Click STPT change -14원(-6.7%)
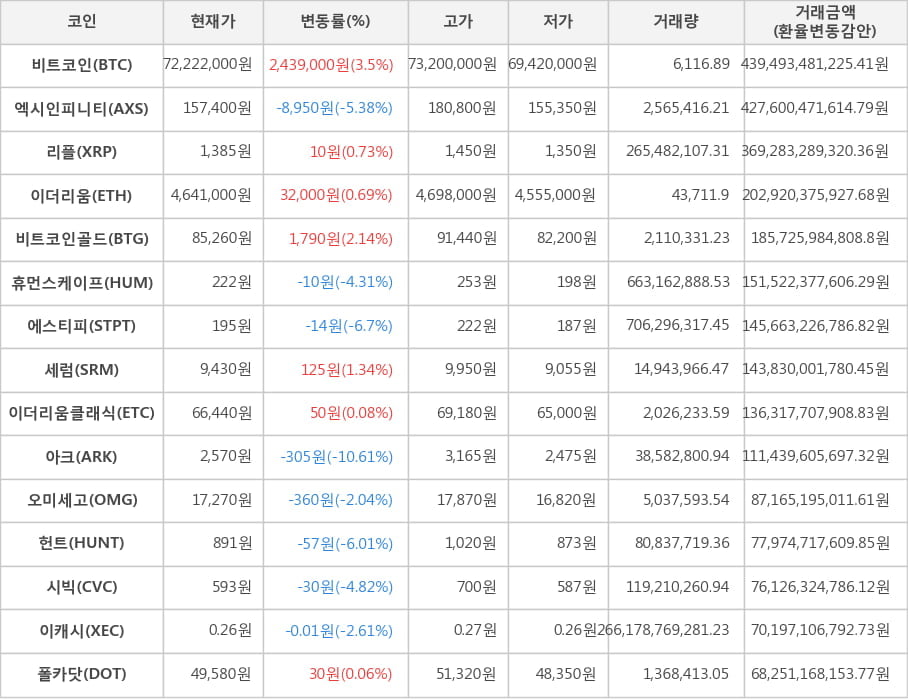The width and height of the screenshot is (908, 700). pyautogui.click(x=349, y=326)
